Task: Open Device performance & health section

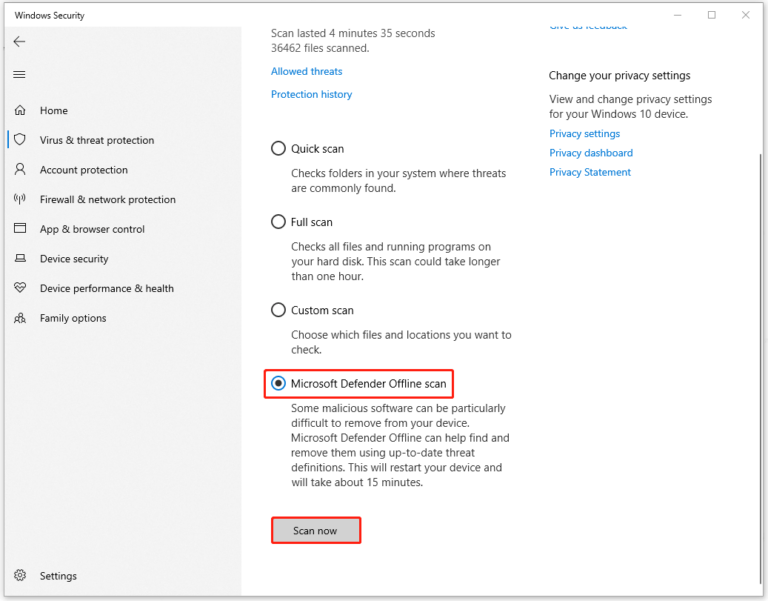Action: (107, 288)
